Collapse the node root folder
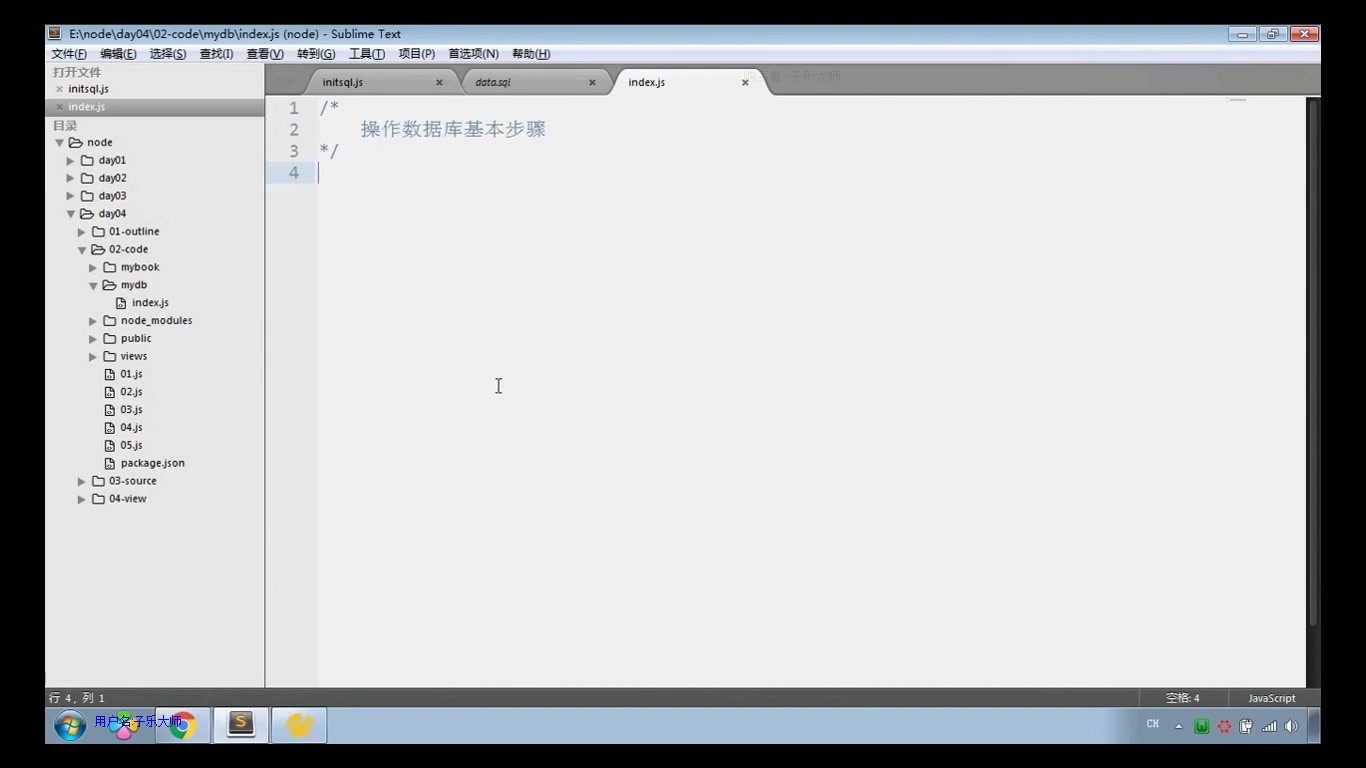1366x768 pixels. (x=59, y=143)
